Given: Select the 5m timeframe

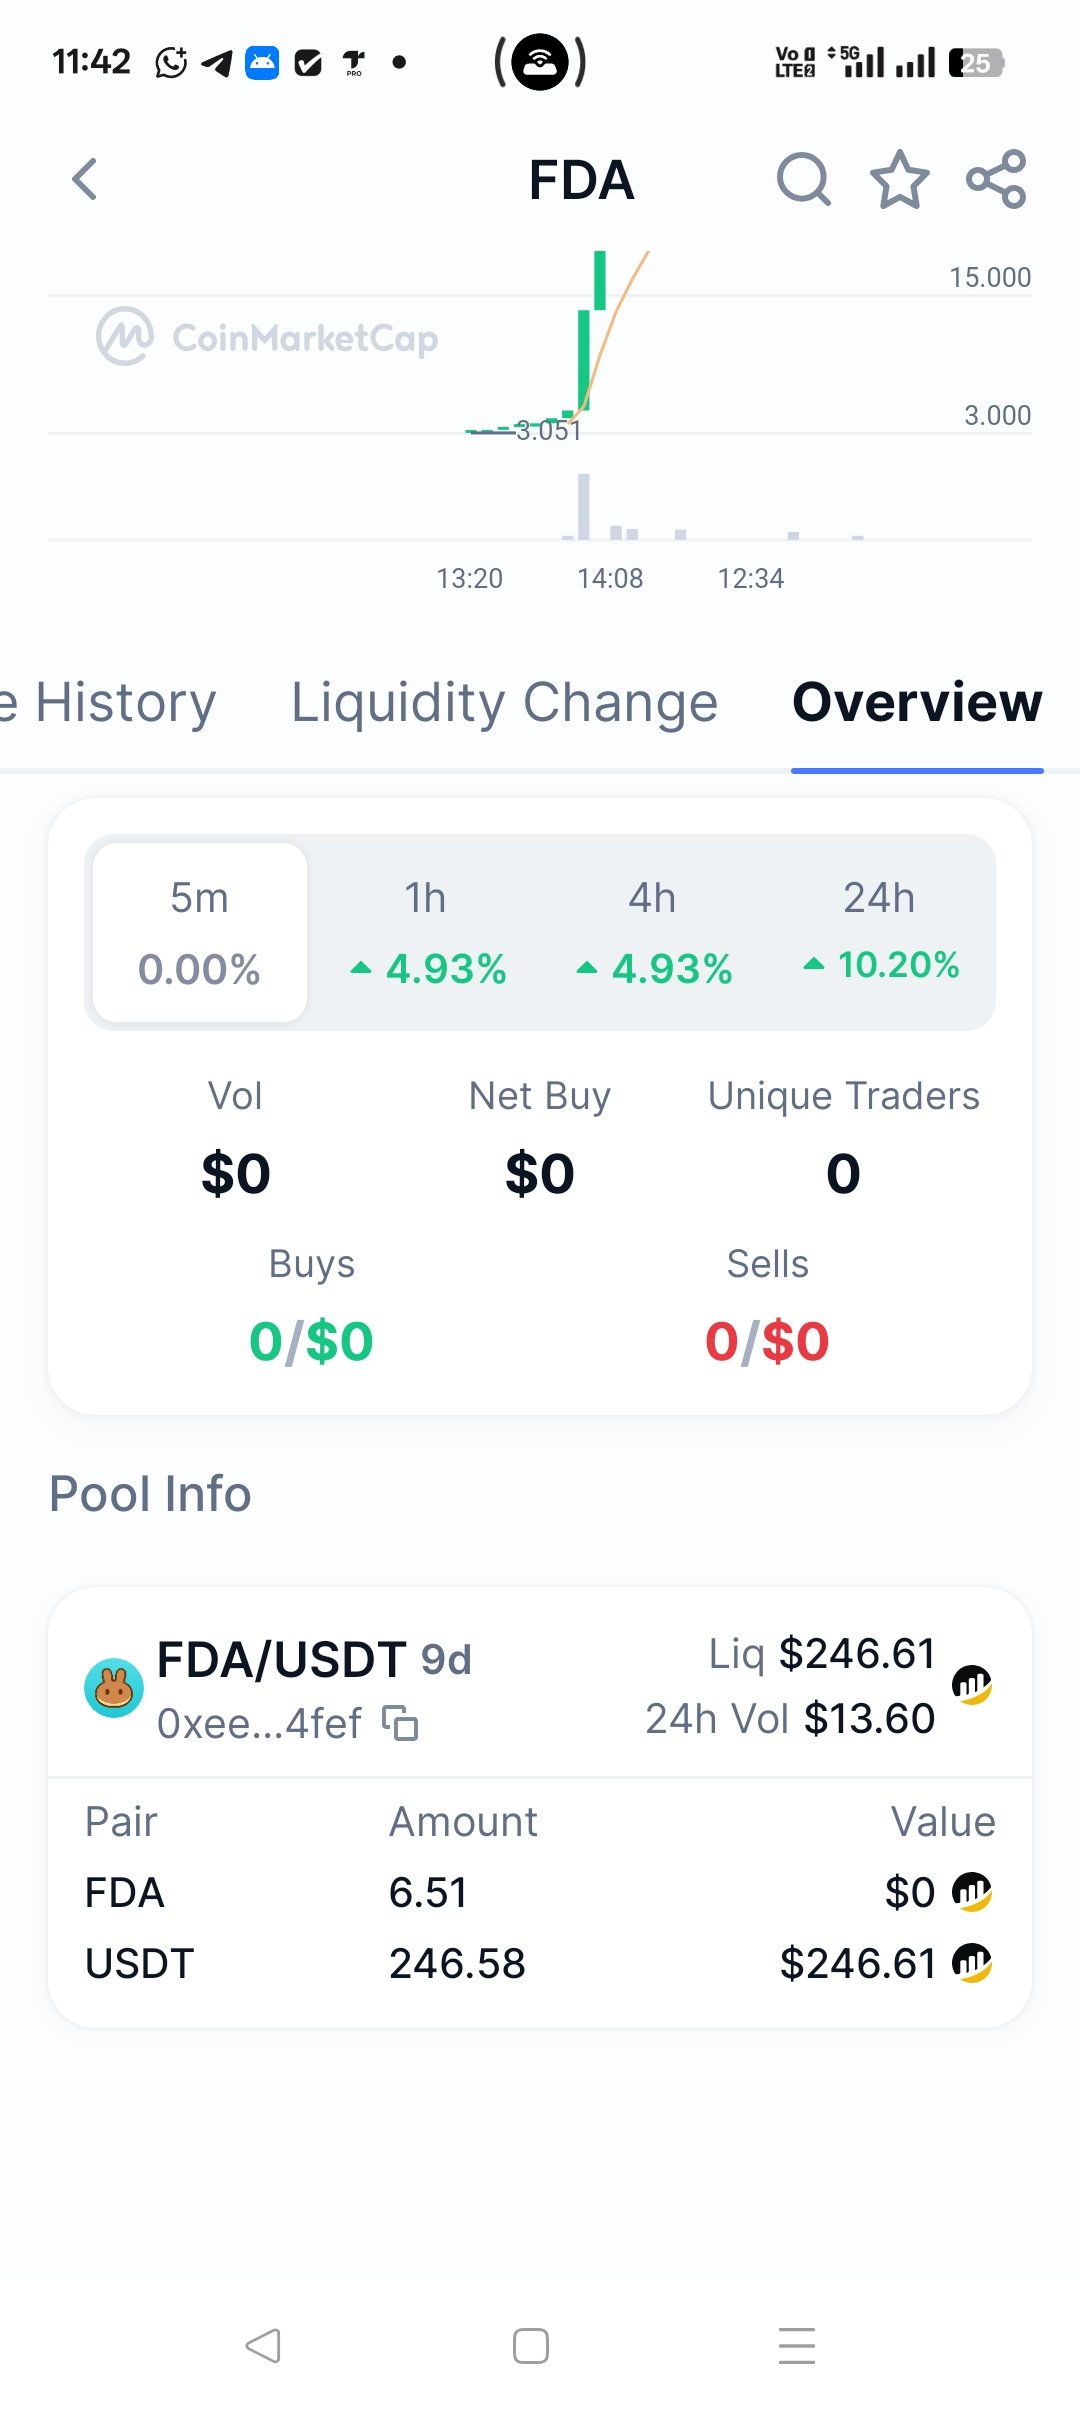Looking at the screenshot, I should (200, 932).
